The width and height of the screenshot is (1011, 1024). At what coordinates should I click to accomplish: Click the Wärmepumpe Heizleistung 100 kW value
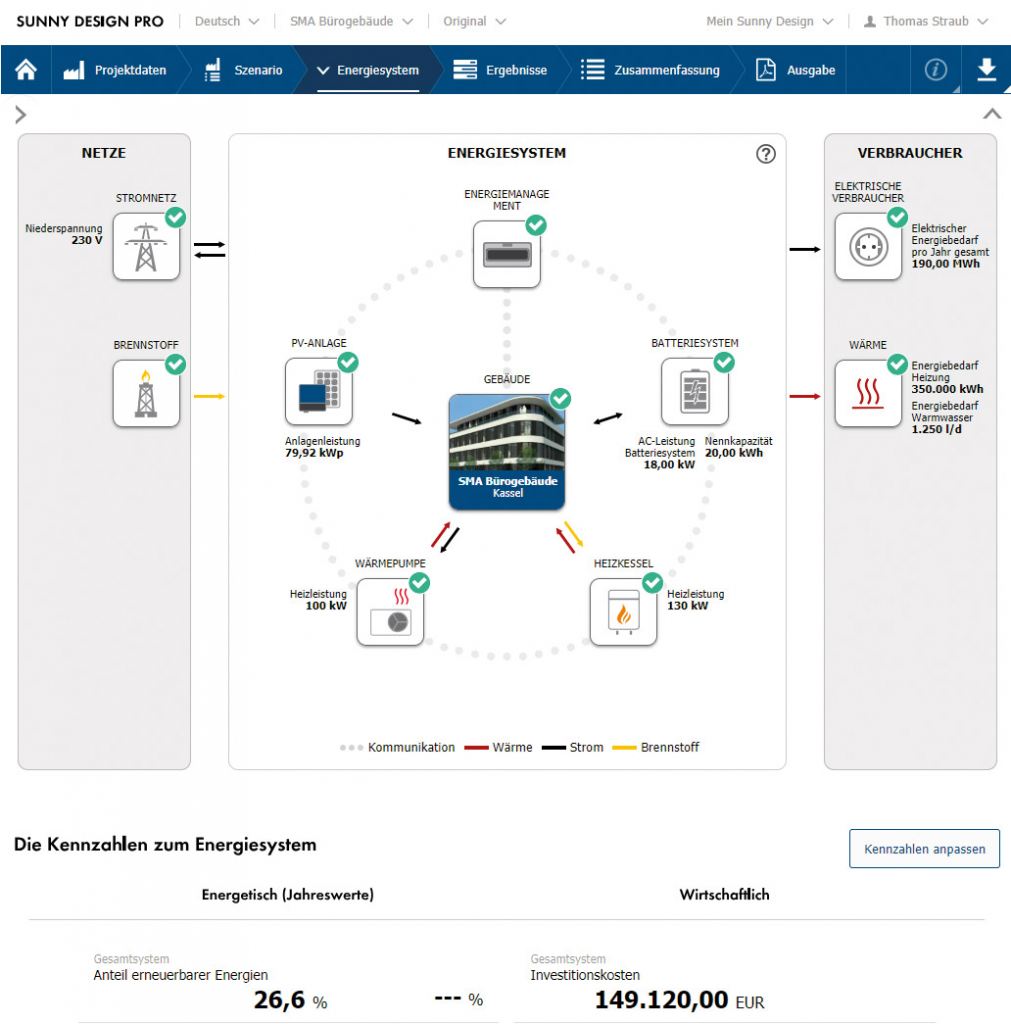pos(326,605)
